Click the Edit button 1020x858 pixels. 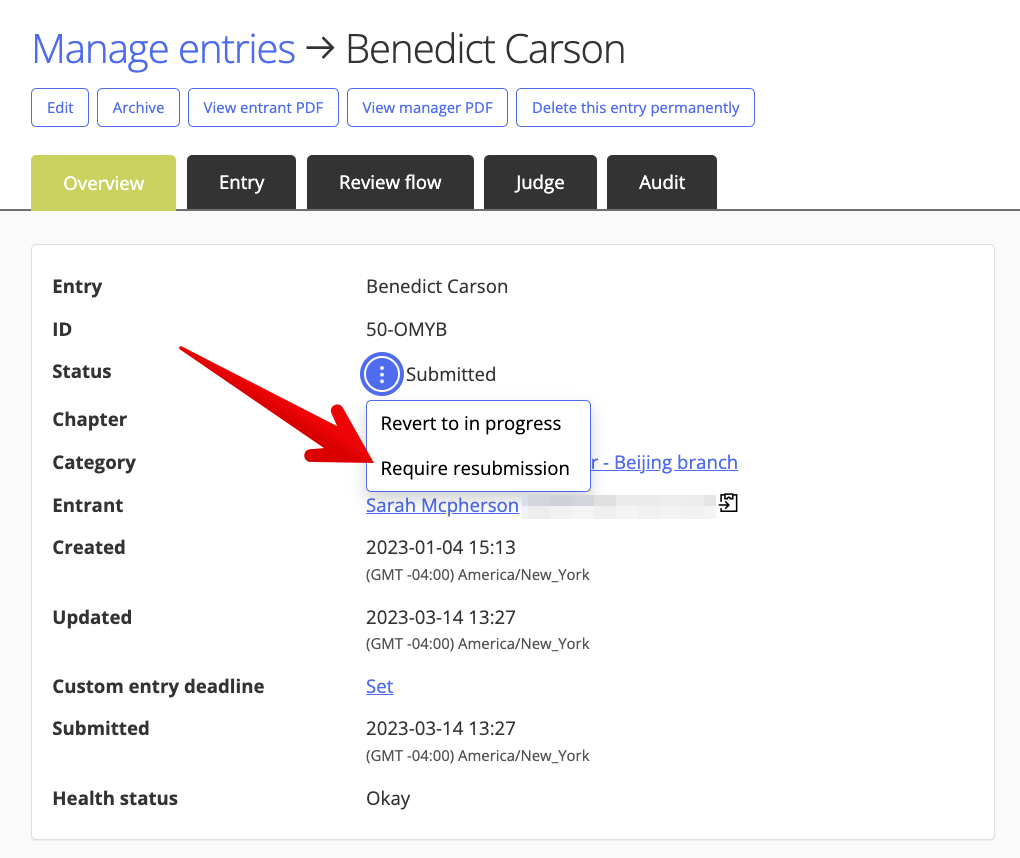point(59,107)
